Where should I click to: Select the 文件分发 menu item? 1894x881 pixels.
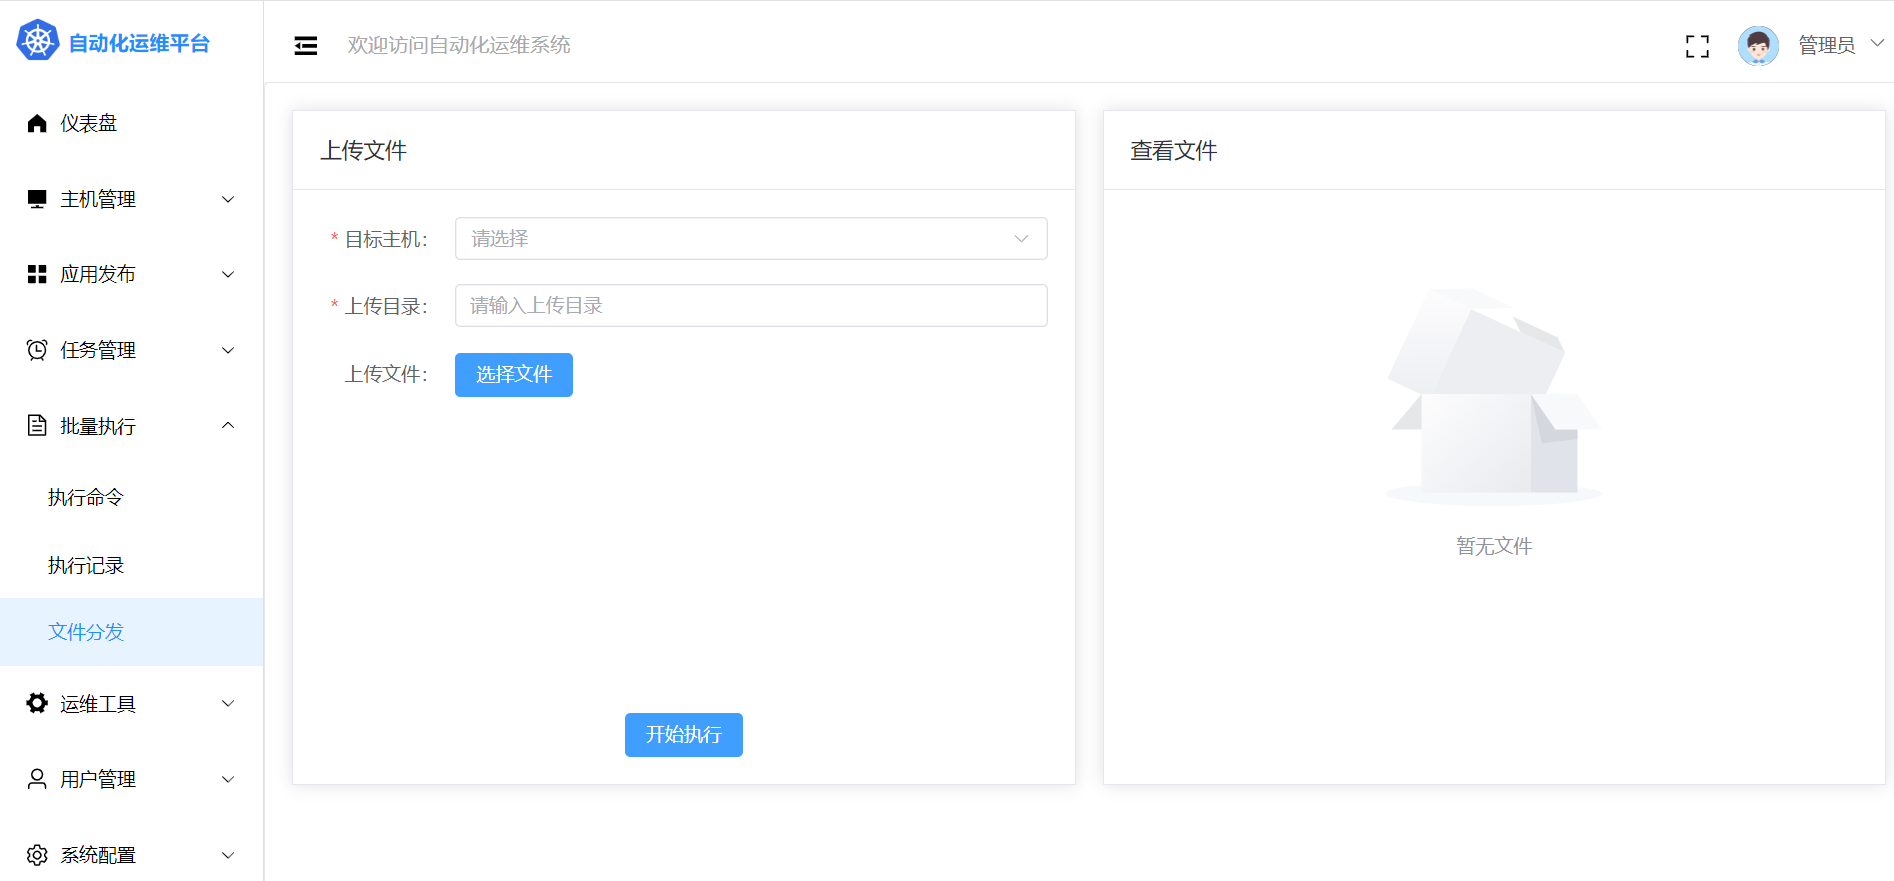[86, 632]
